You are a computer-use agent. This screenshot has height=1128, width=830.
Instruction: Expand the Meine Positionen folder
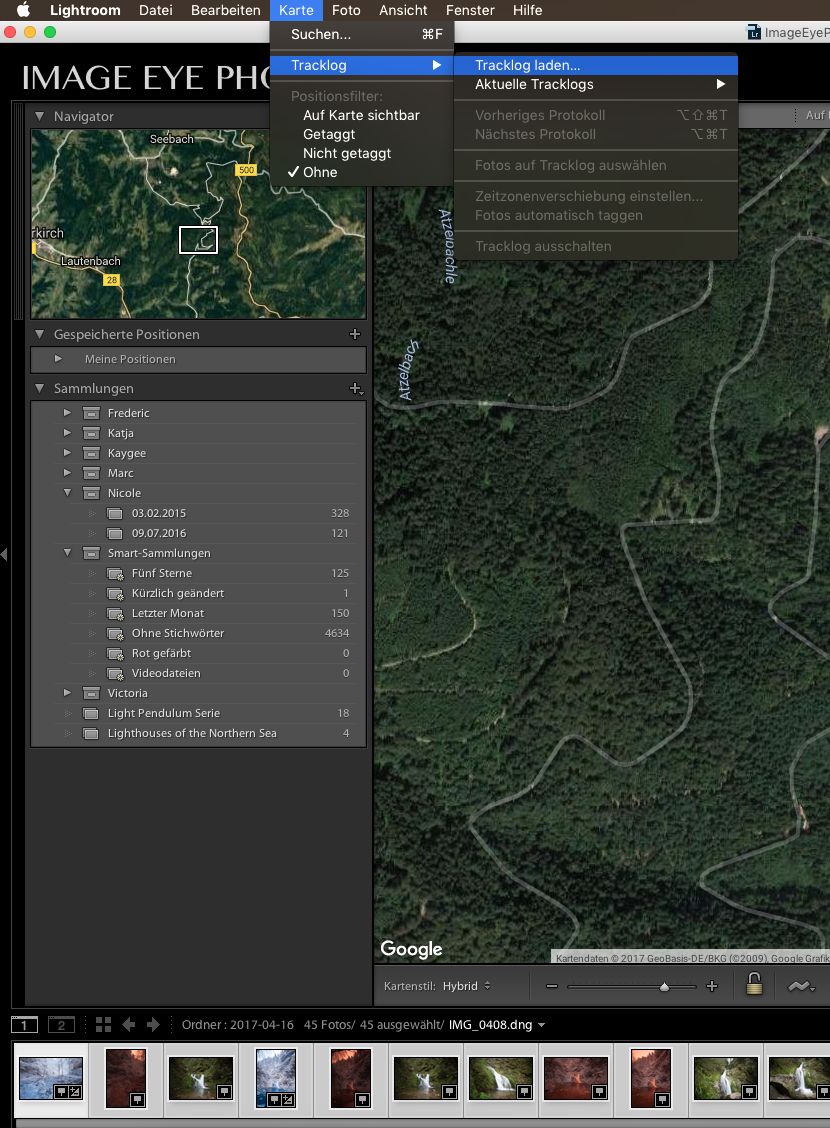(x=58, y=358)
